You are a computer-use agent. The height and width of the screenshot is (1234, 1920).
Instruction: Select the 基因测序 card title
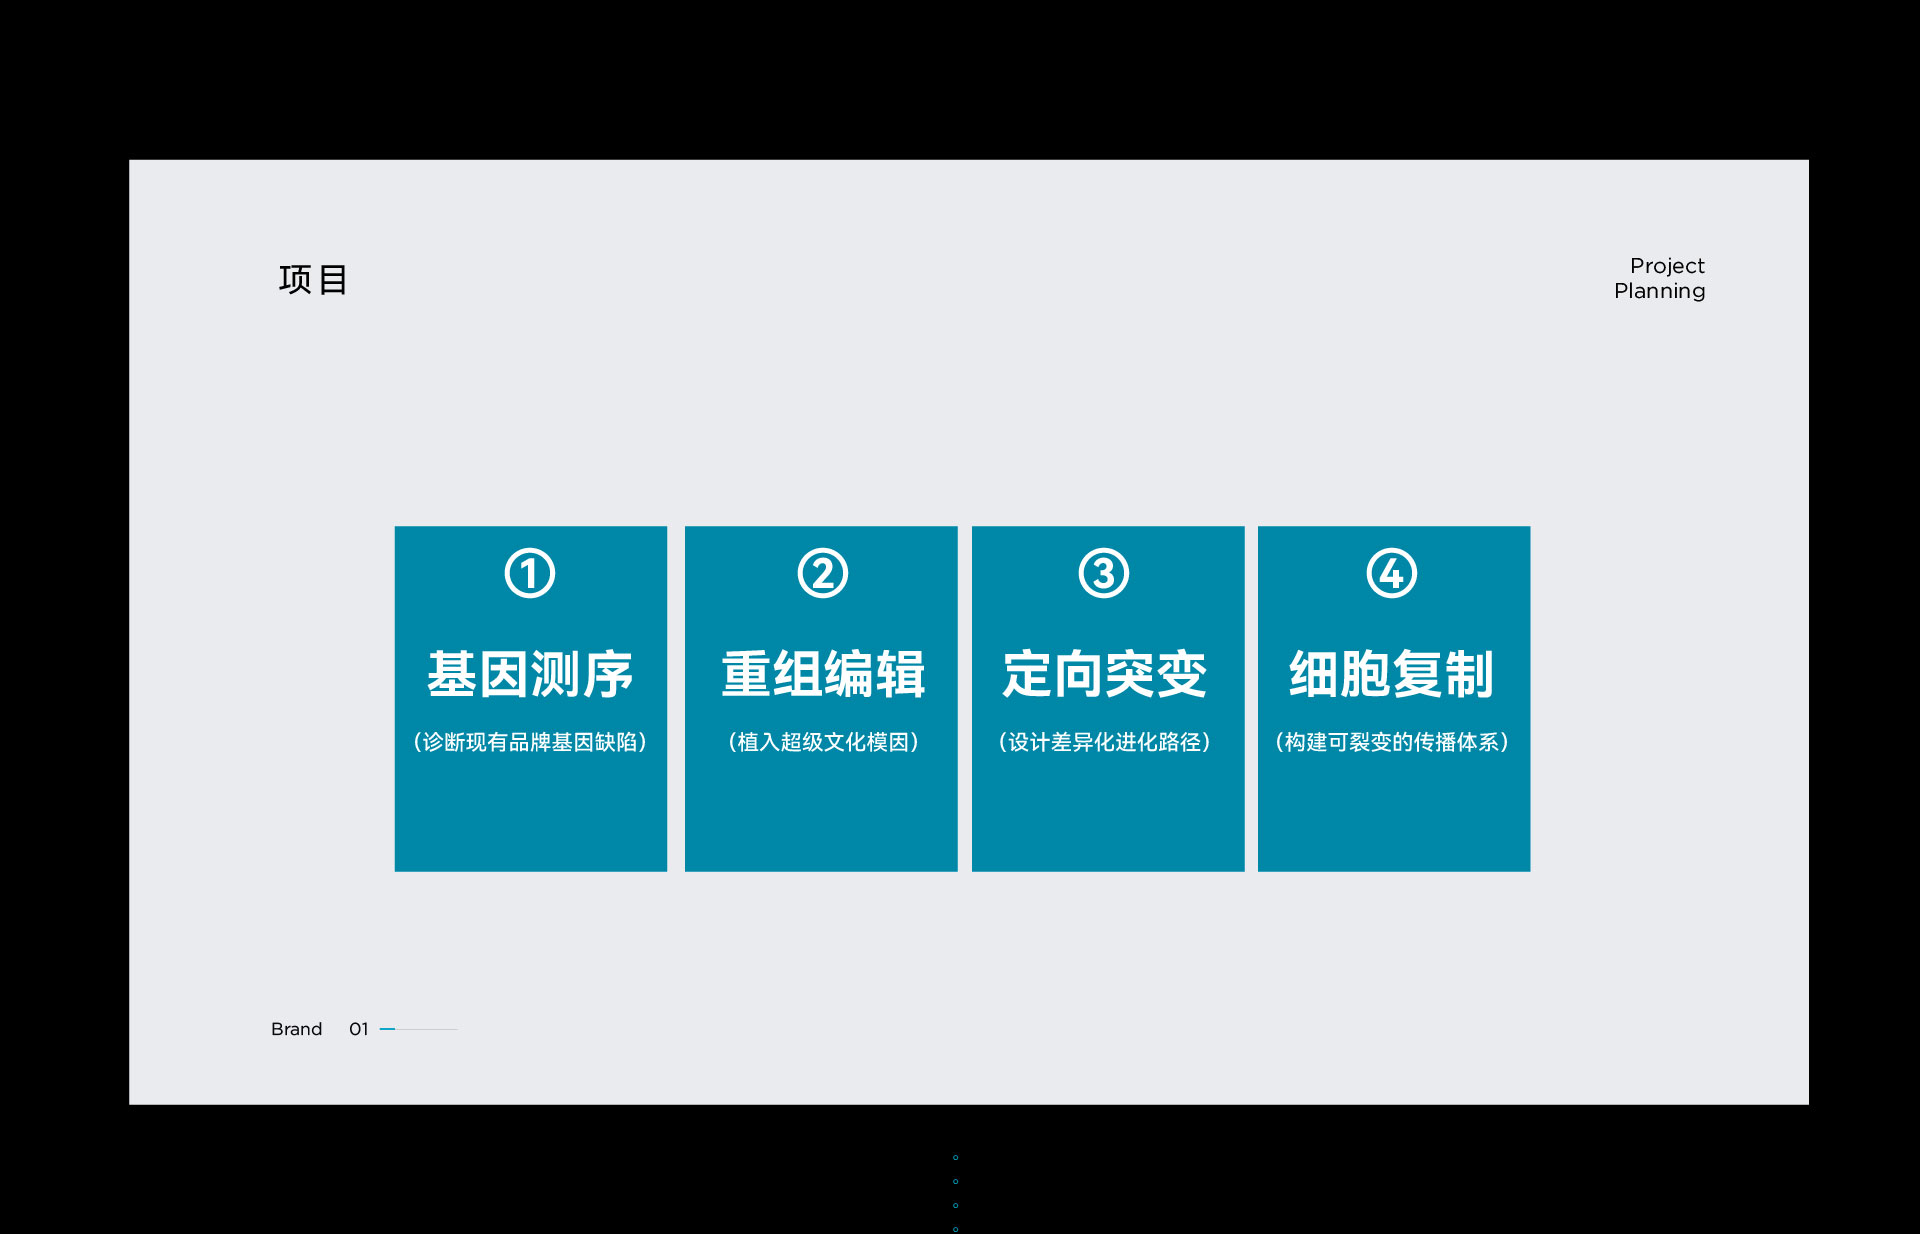[x=530, y=674]
